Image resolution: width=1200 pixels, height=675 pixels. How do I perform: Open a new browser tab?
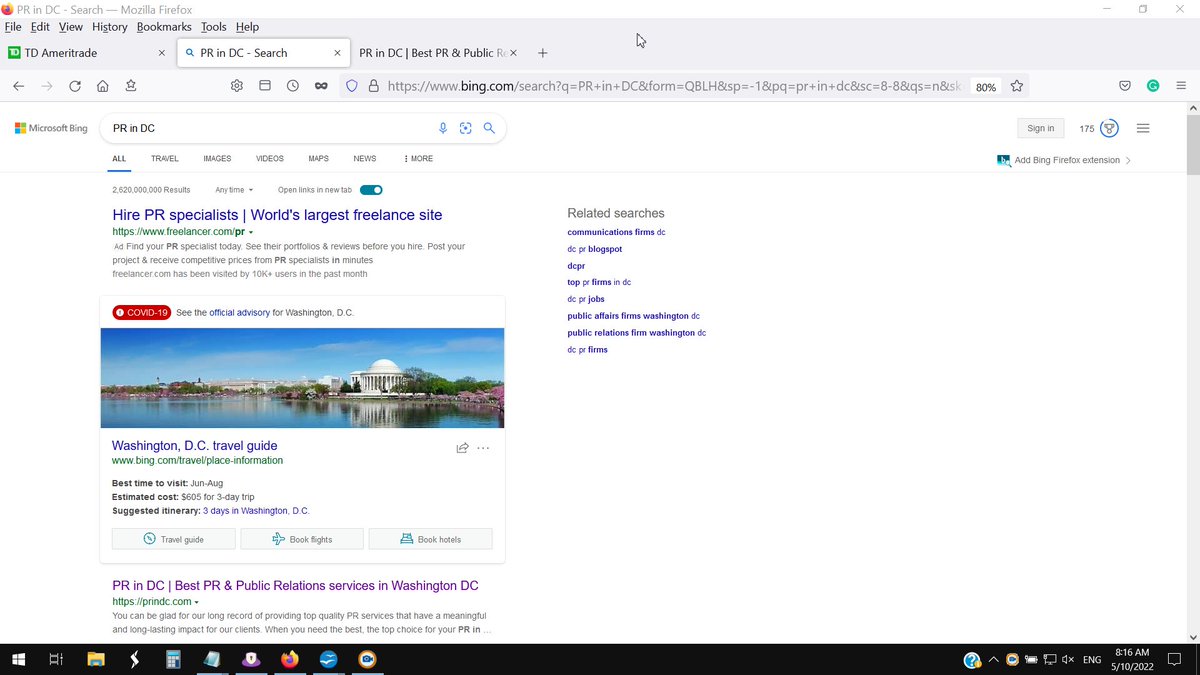pyautogui.click(x=543, y=53)
